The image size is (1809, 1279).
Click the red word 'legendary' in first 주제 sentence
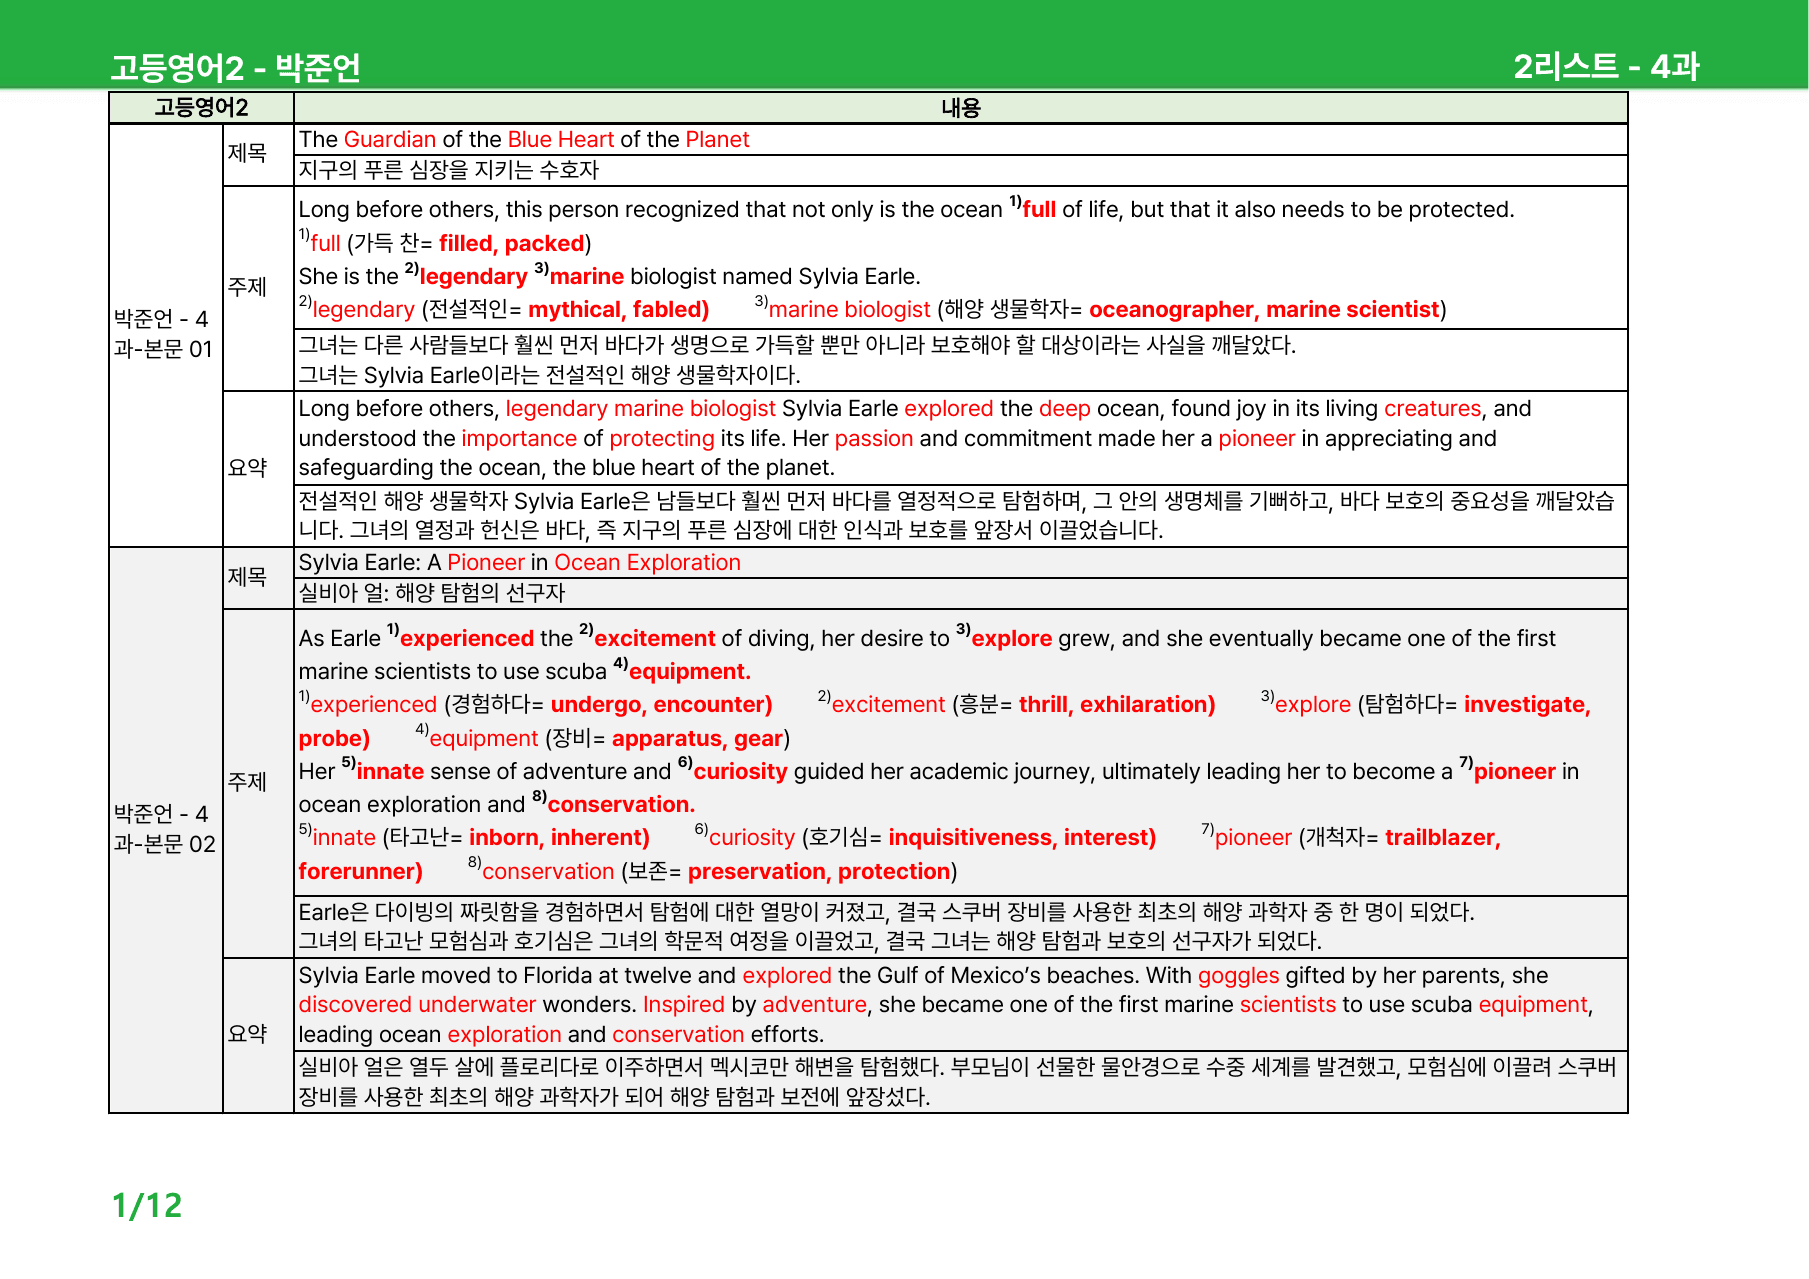473,276
